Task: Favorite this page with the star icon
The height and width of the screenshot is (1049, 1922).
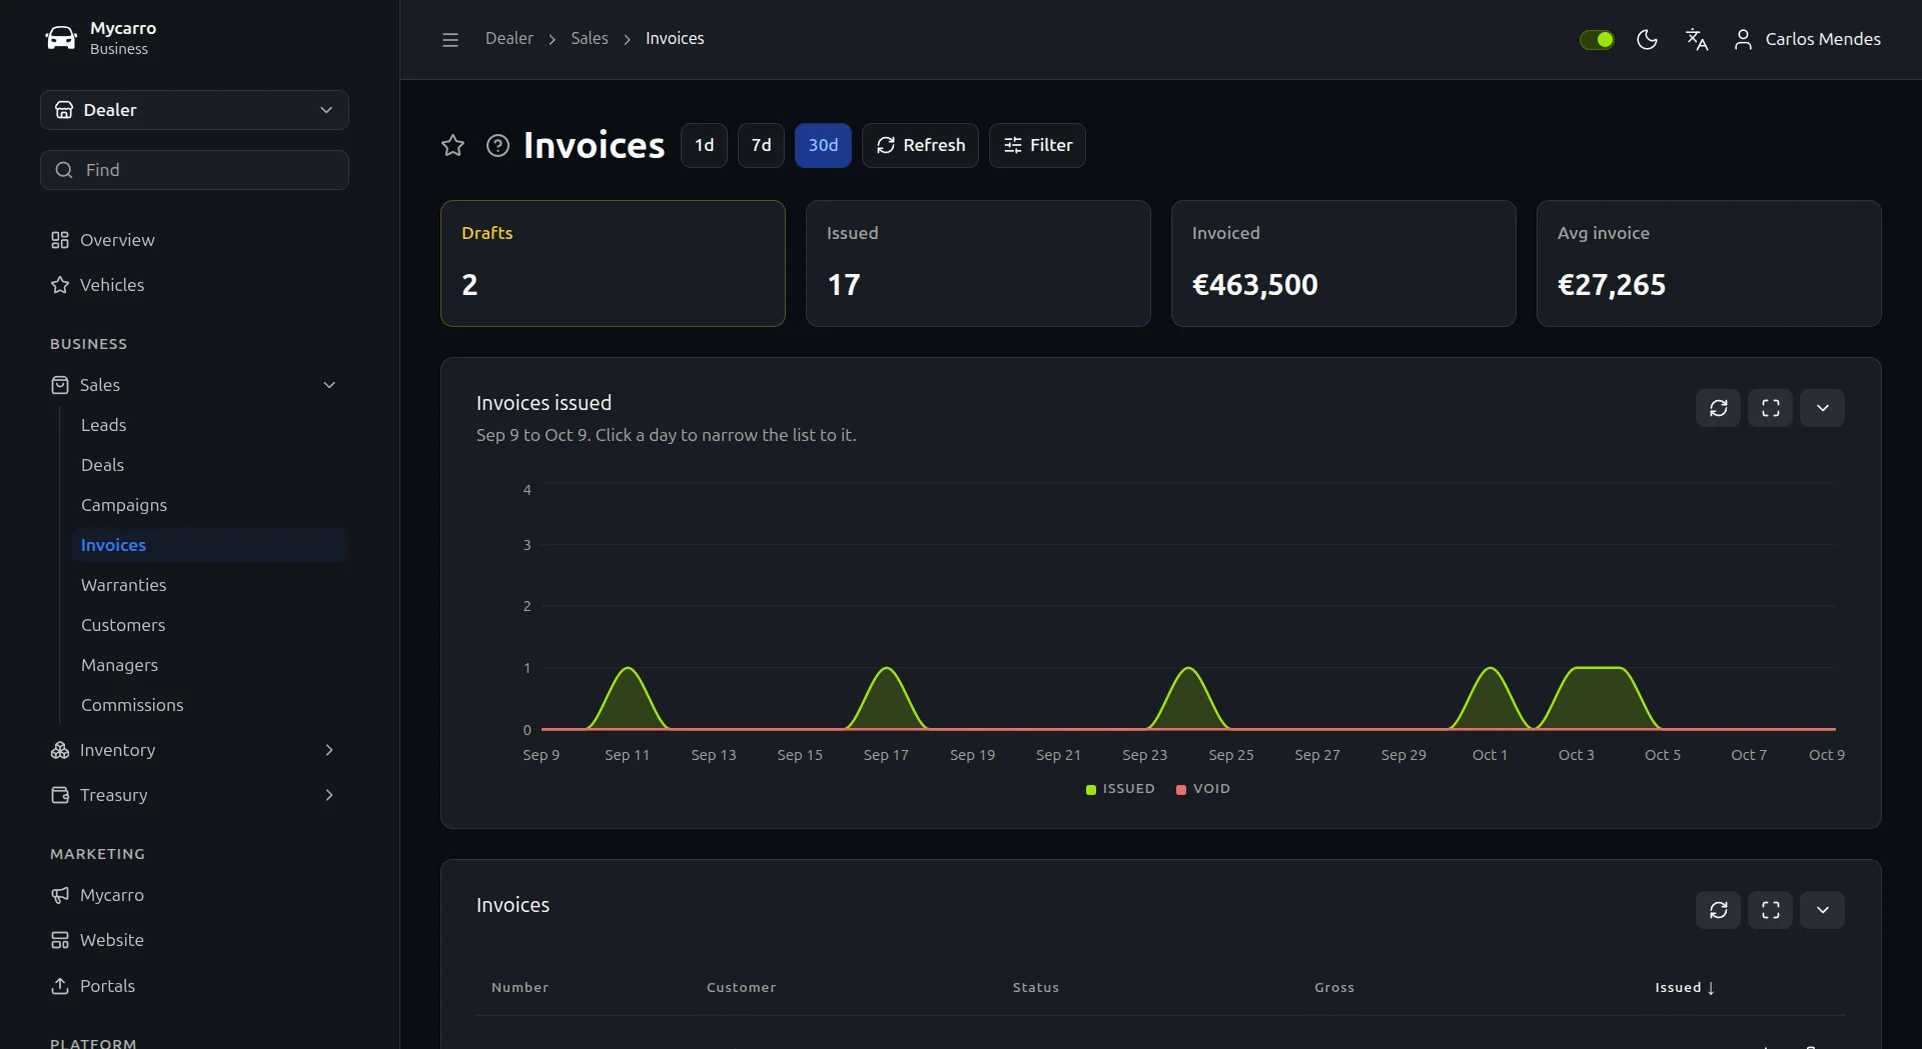Action: [453, 145]
